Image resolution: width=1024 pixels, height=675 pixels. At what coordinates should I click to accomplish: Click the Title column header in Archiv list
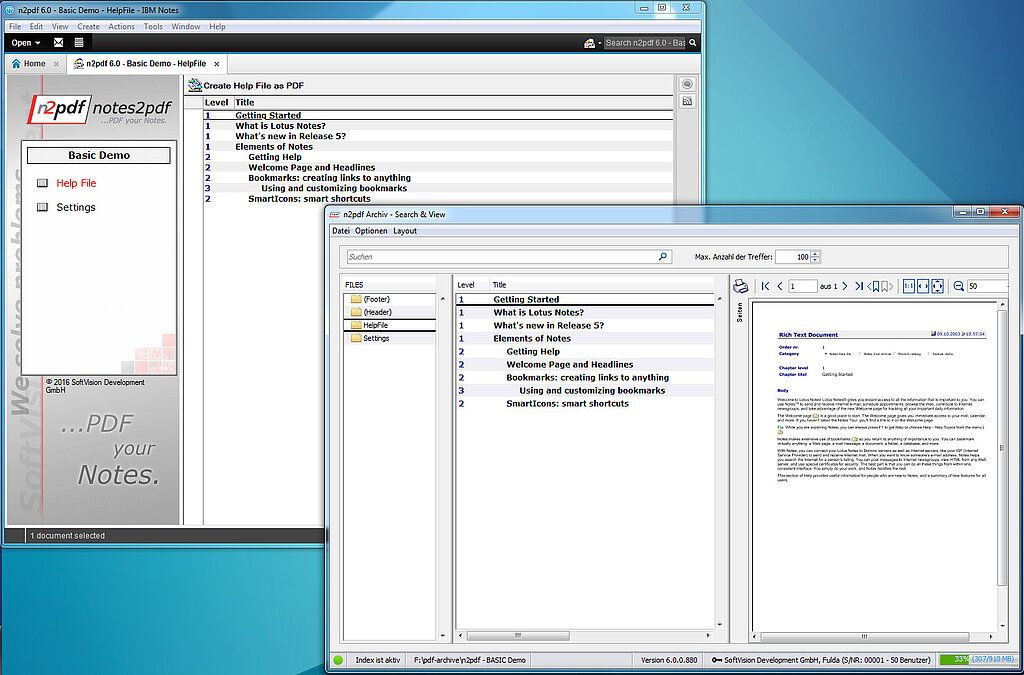point(499,285)
